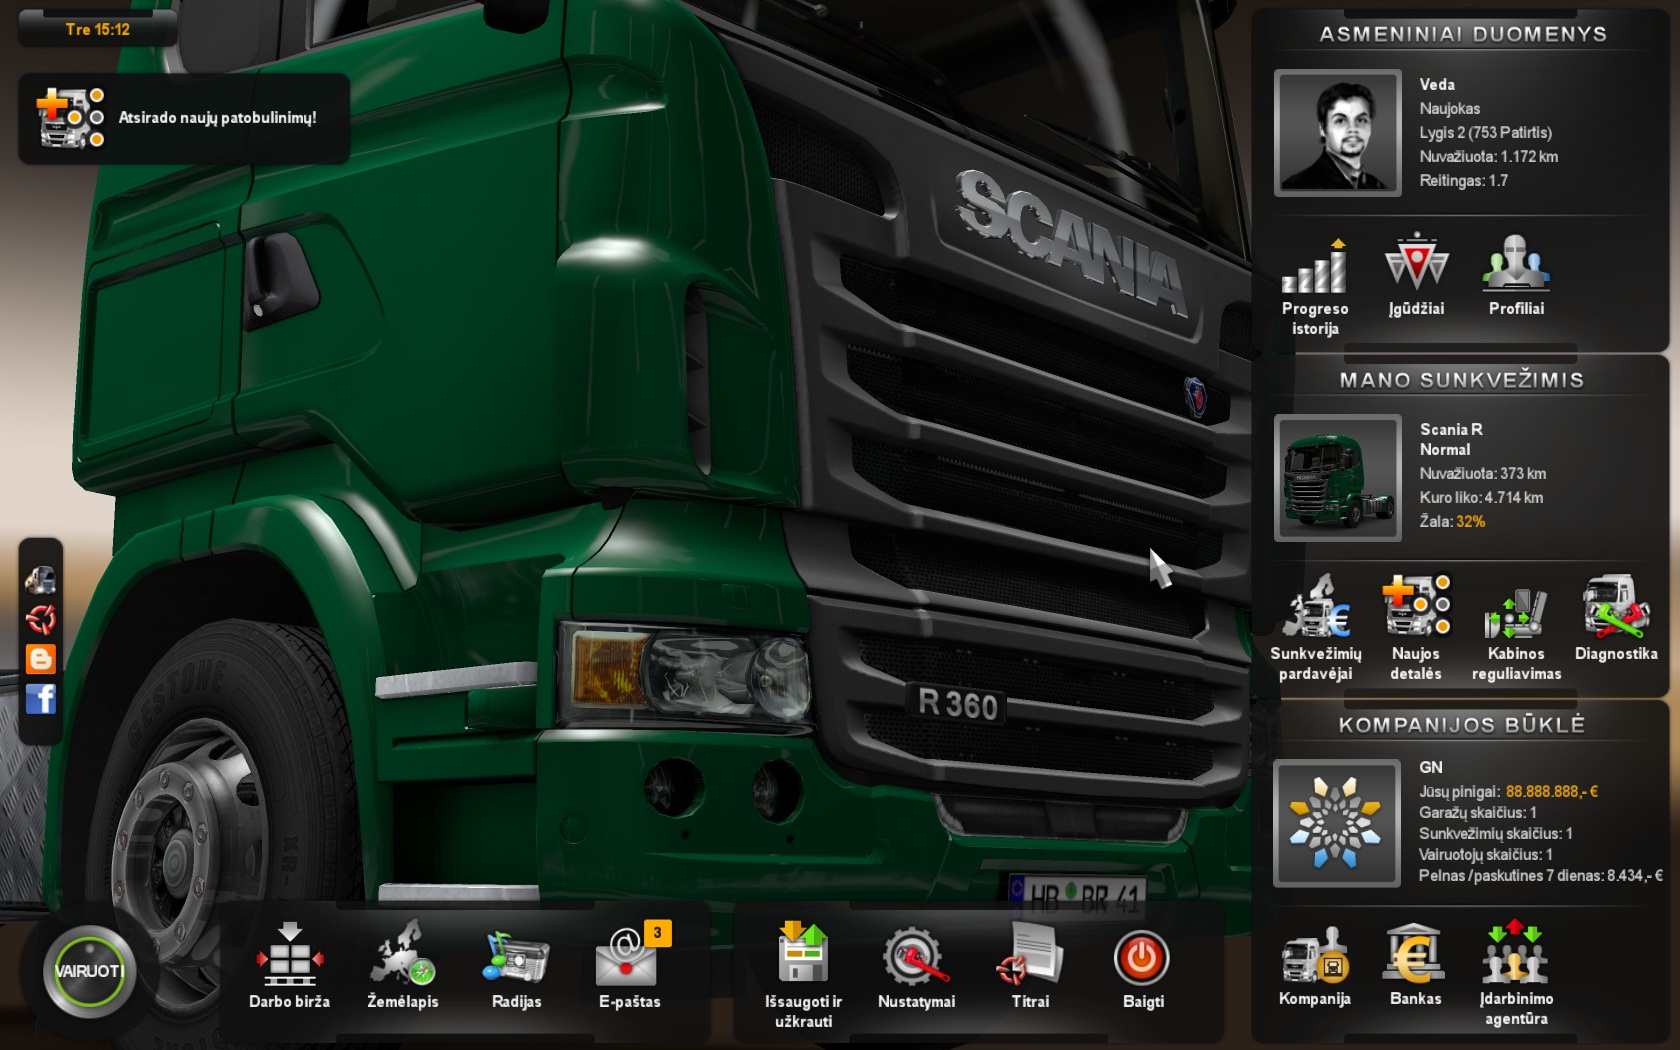Browse Sunkvežimių pardavėjai truck dealers
Image resolution: width=1680 pixels, height=1050 pixels.
[1316, 628]
